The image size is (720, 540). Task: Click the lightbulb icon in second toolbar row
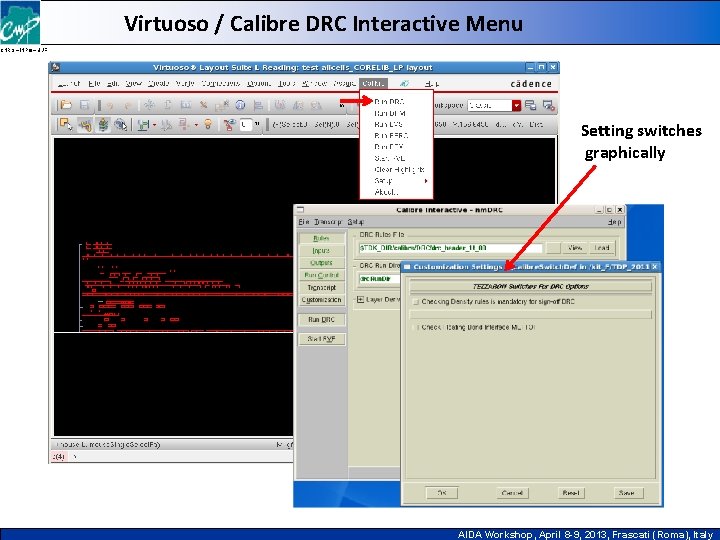[208, 124]
